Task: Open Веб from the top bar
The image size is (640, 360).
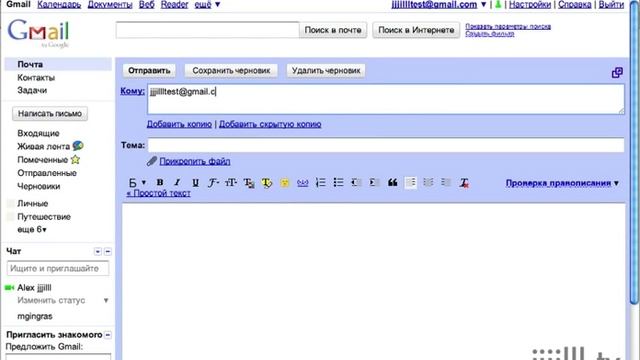Action: [147, 4]
